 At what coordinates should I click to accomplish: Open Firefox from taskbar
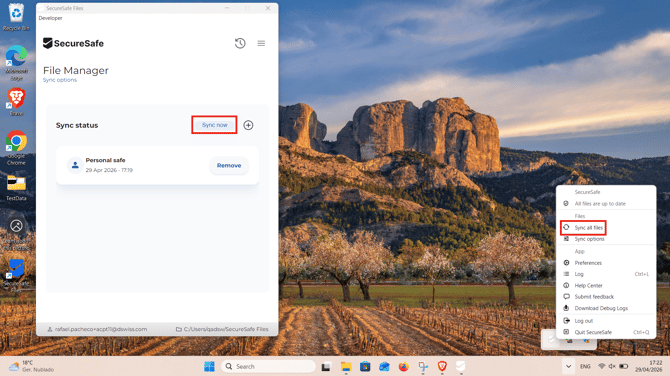[x=403, y=366]
